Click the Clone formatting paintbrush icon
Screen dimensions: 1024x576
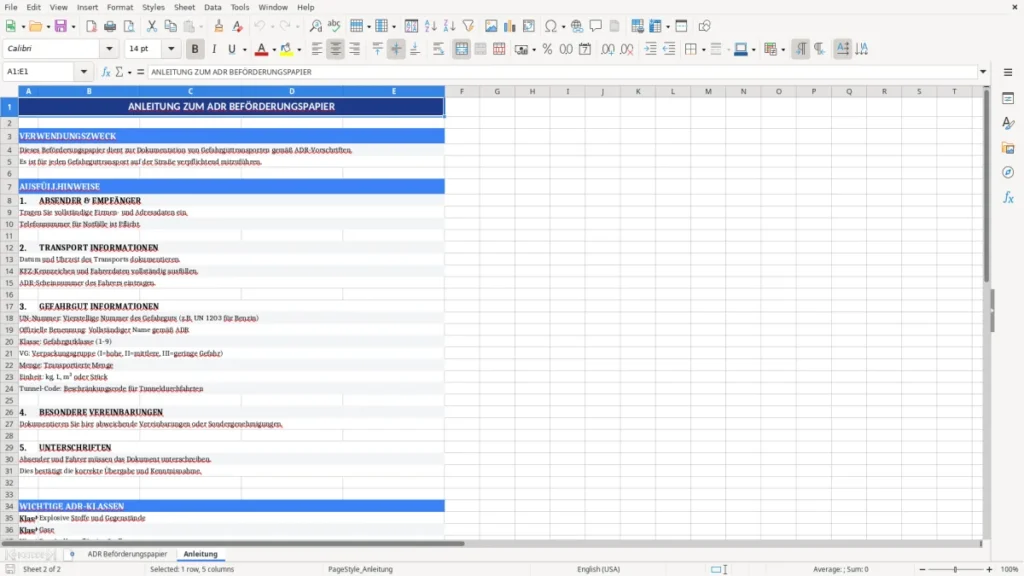(x=219, y=26)
